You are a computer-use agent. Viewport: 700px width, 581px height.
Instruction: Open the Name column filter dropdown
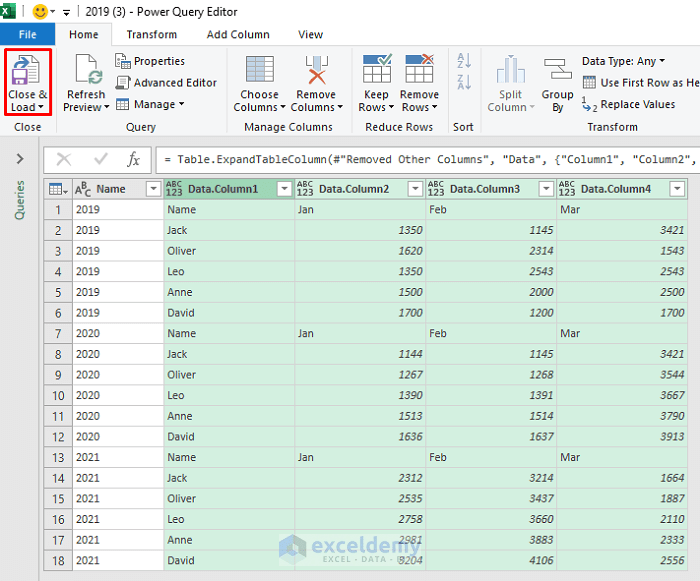tap(153, 189)
